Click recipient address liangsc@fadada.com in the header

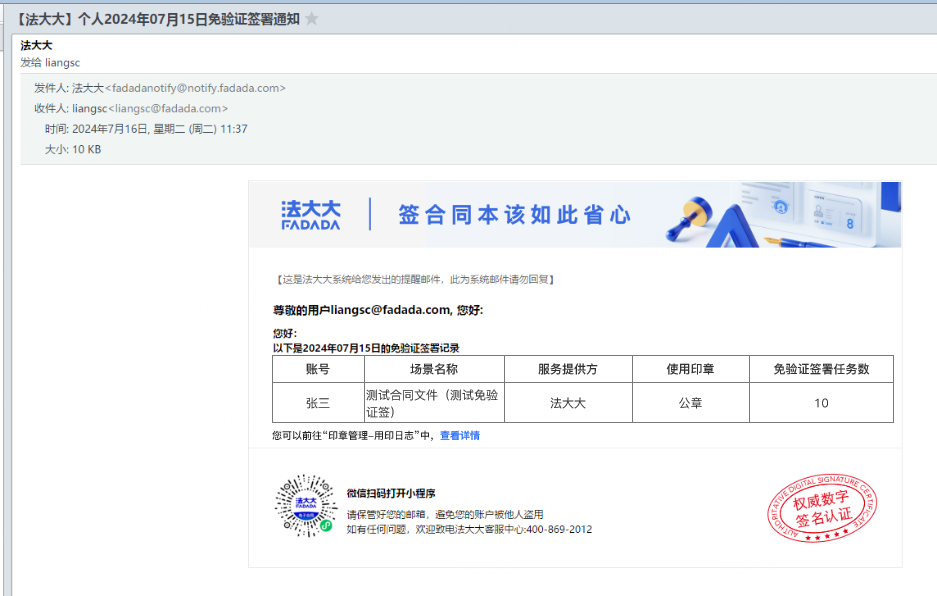point(168,108)
